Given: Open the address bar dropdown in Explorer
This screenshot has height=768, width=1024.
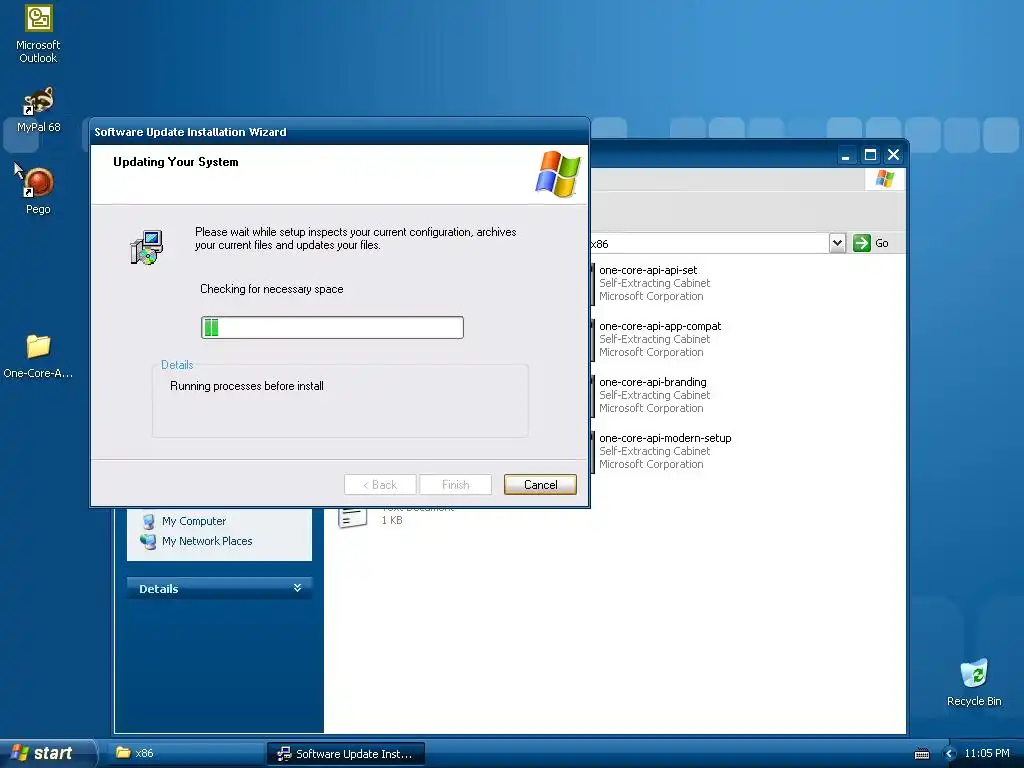Looking at the screenshot, I should 837,243.
